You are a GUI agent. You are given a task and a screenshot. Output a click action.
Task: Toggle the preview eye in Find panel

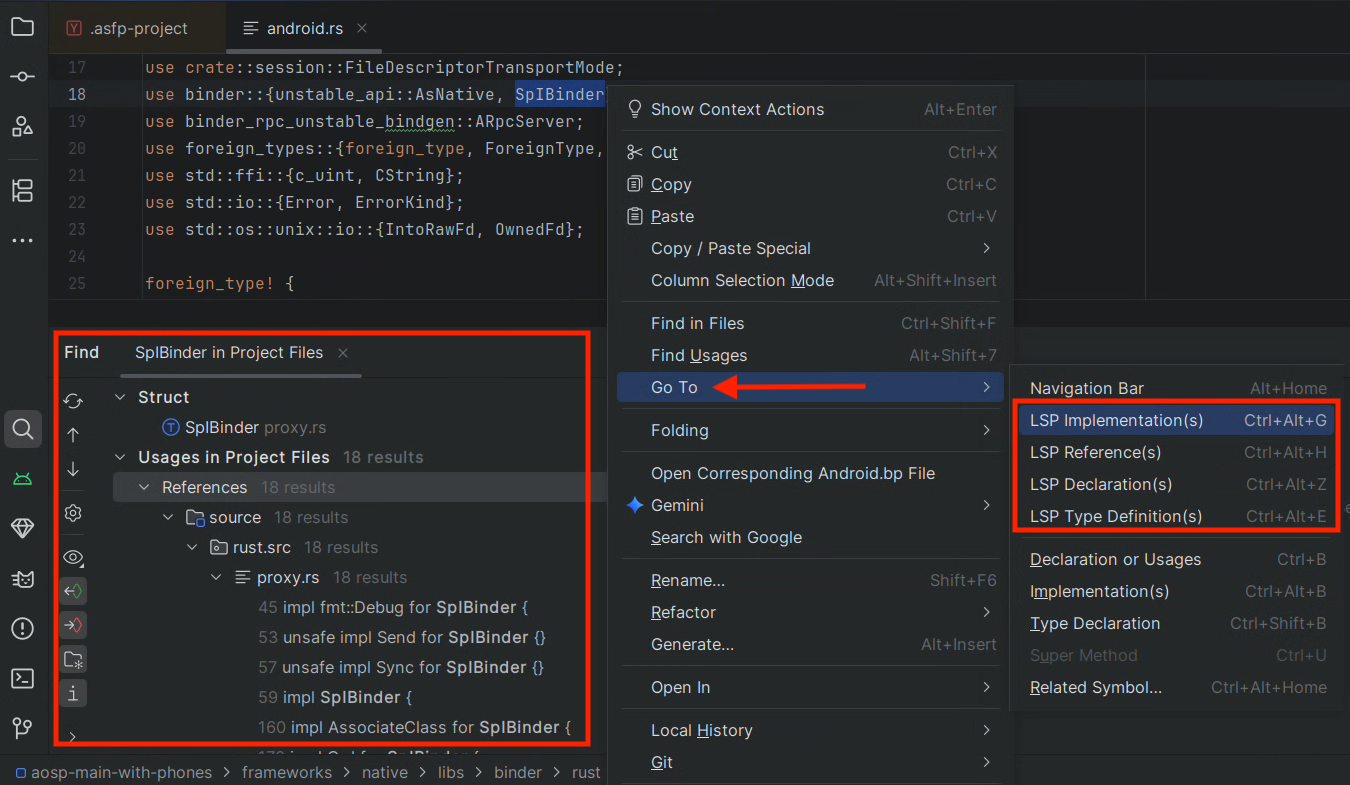(73, 557)
